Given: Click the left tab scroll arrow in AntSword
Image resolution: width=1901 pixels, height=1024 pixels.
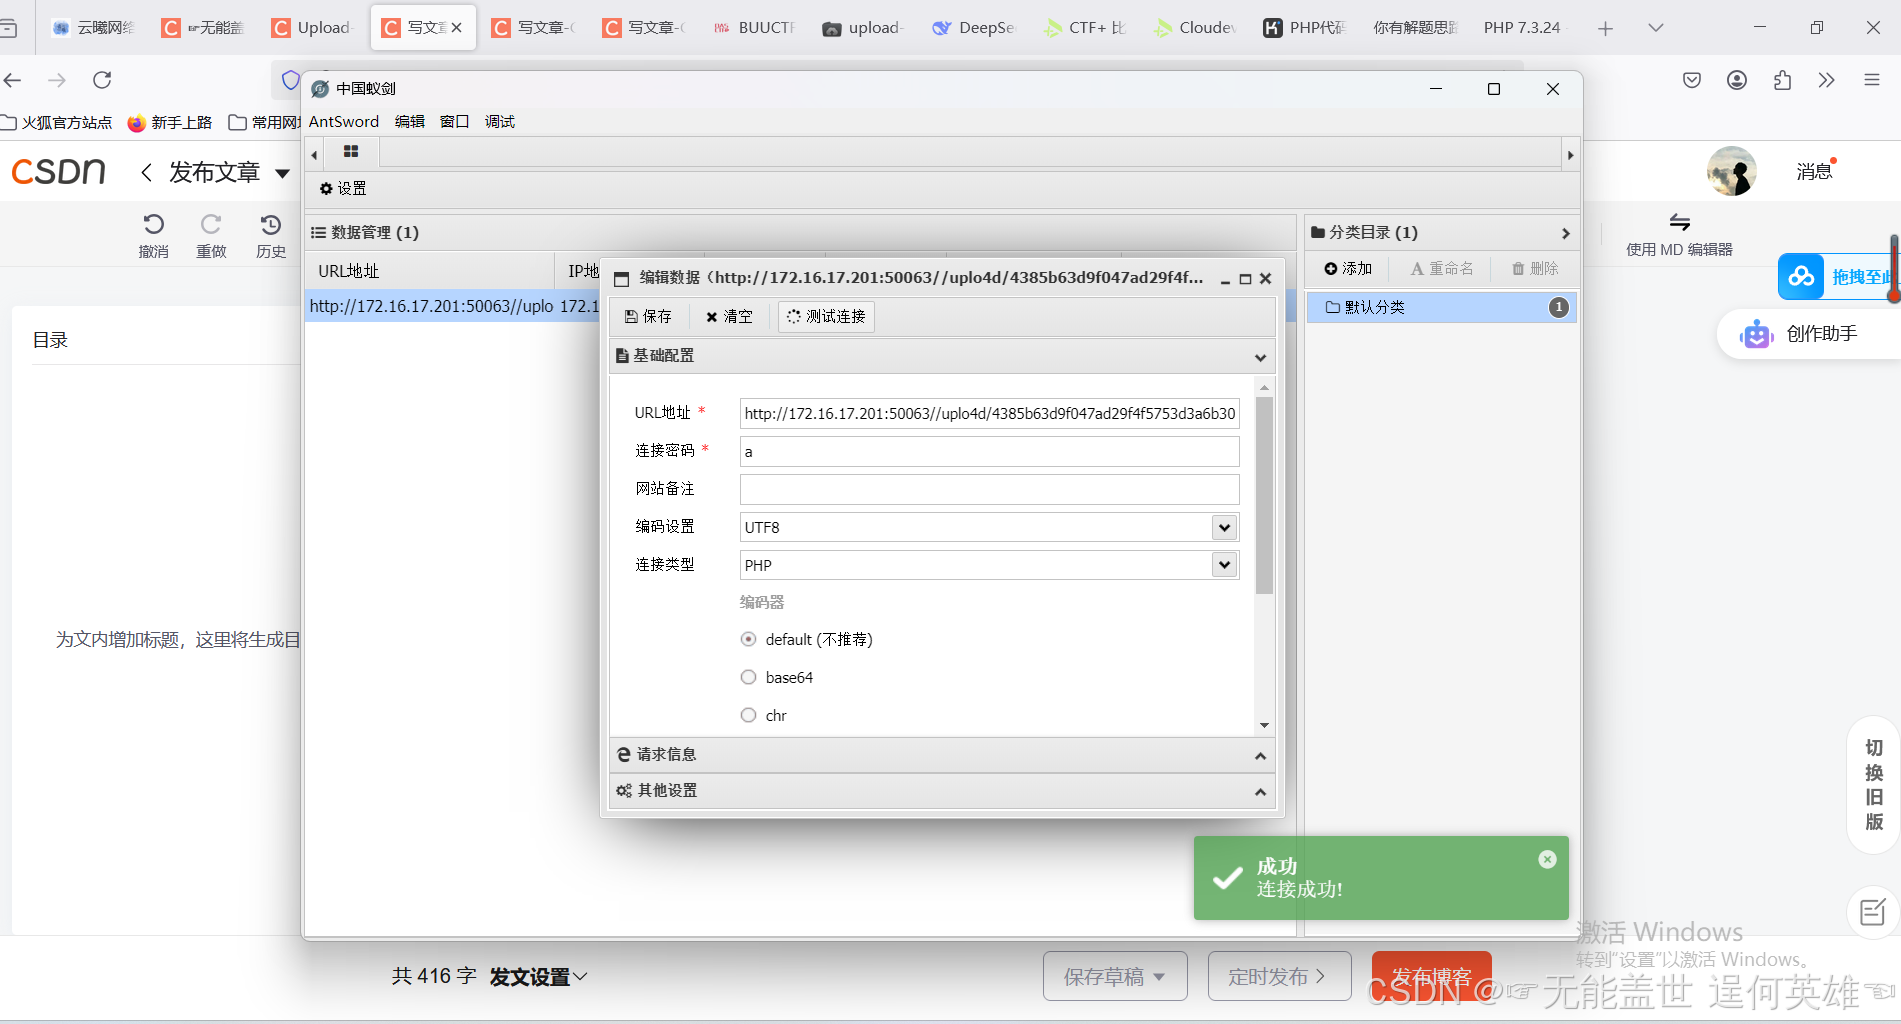Looking at the screenshot, I should [x=314, y=154].
